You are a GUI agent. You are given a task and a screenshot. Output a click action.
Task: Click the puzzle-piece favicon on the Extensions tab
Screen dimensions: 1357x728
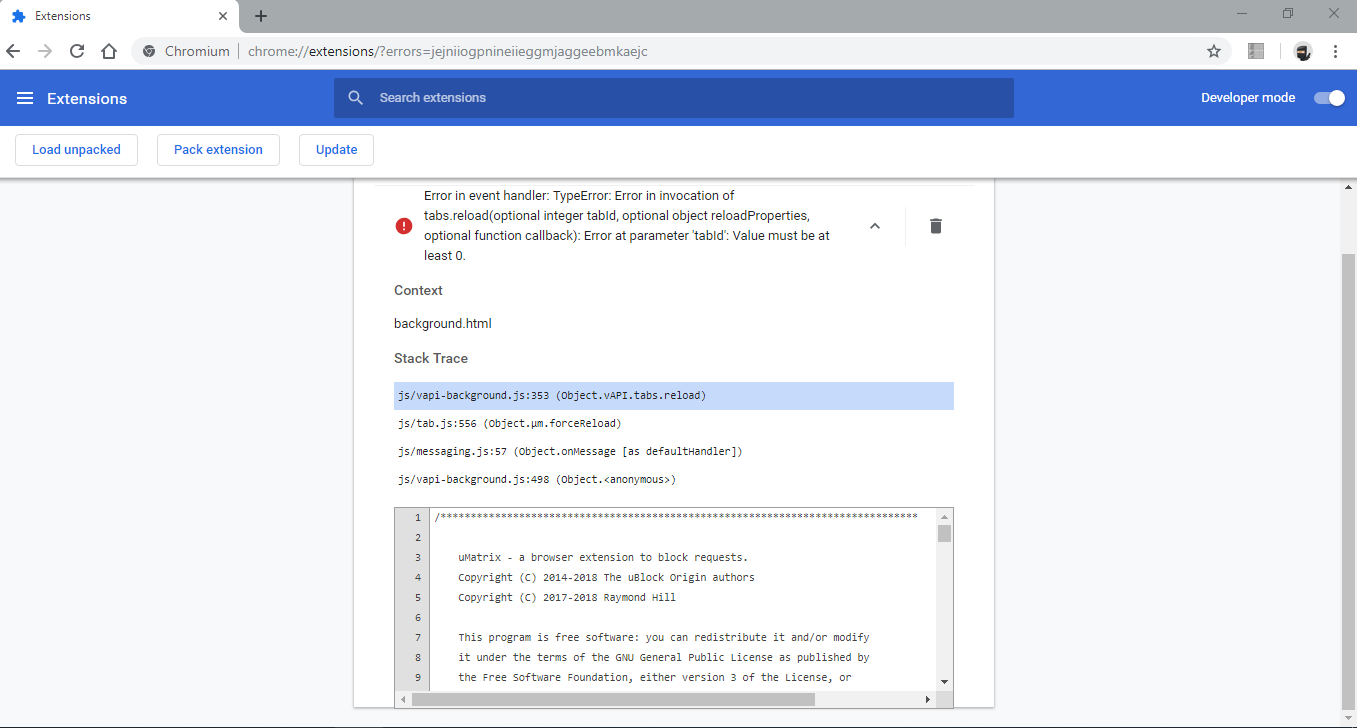(x=18, y=16)
